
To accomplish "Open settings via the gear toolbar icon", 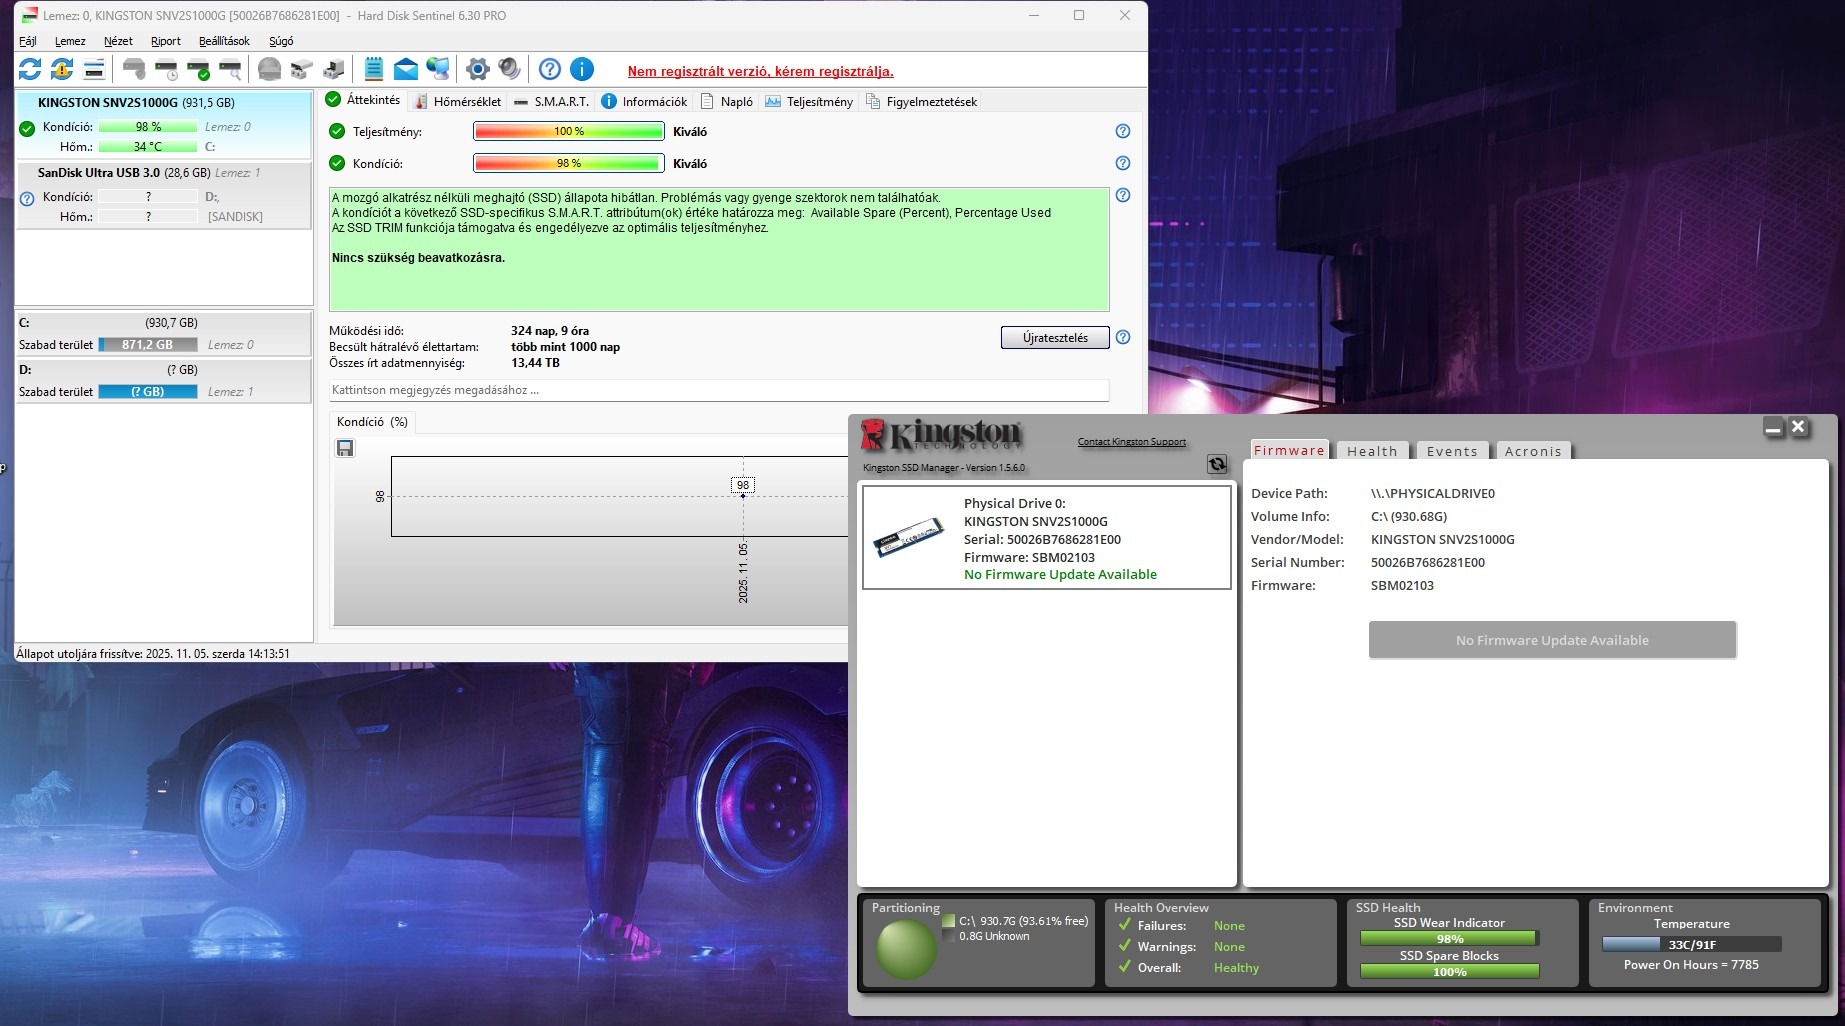I will (x=478, y=69).
